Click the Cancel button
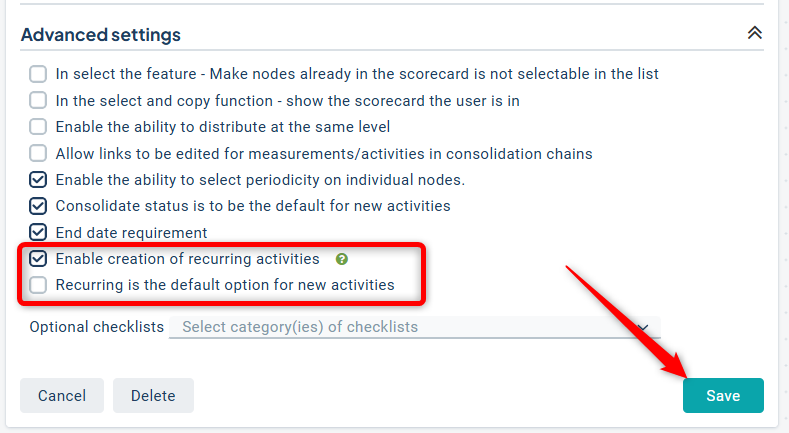789x433 pixels. coord(62,395)
